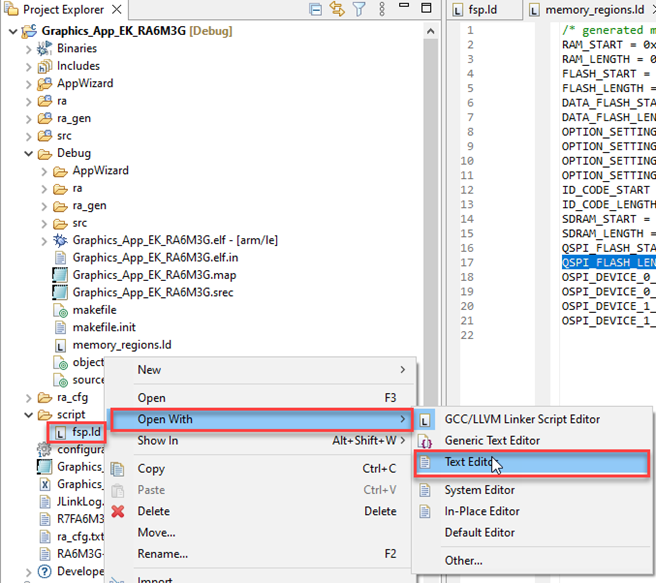Expand the ra_gen folder under project root
The height and width of the screenshot is (583, 656).
tap(28, 119)
